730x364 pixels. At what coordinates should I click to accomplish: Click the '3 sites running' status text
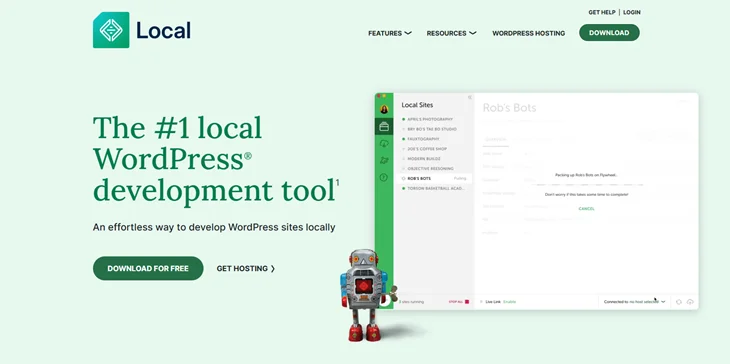[411, 302]
